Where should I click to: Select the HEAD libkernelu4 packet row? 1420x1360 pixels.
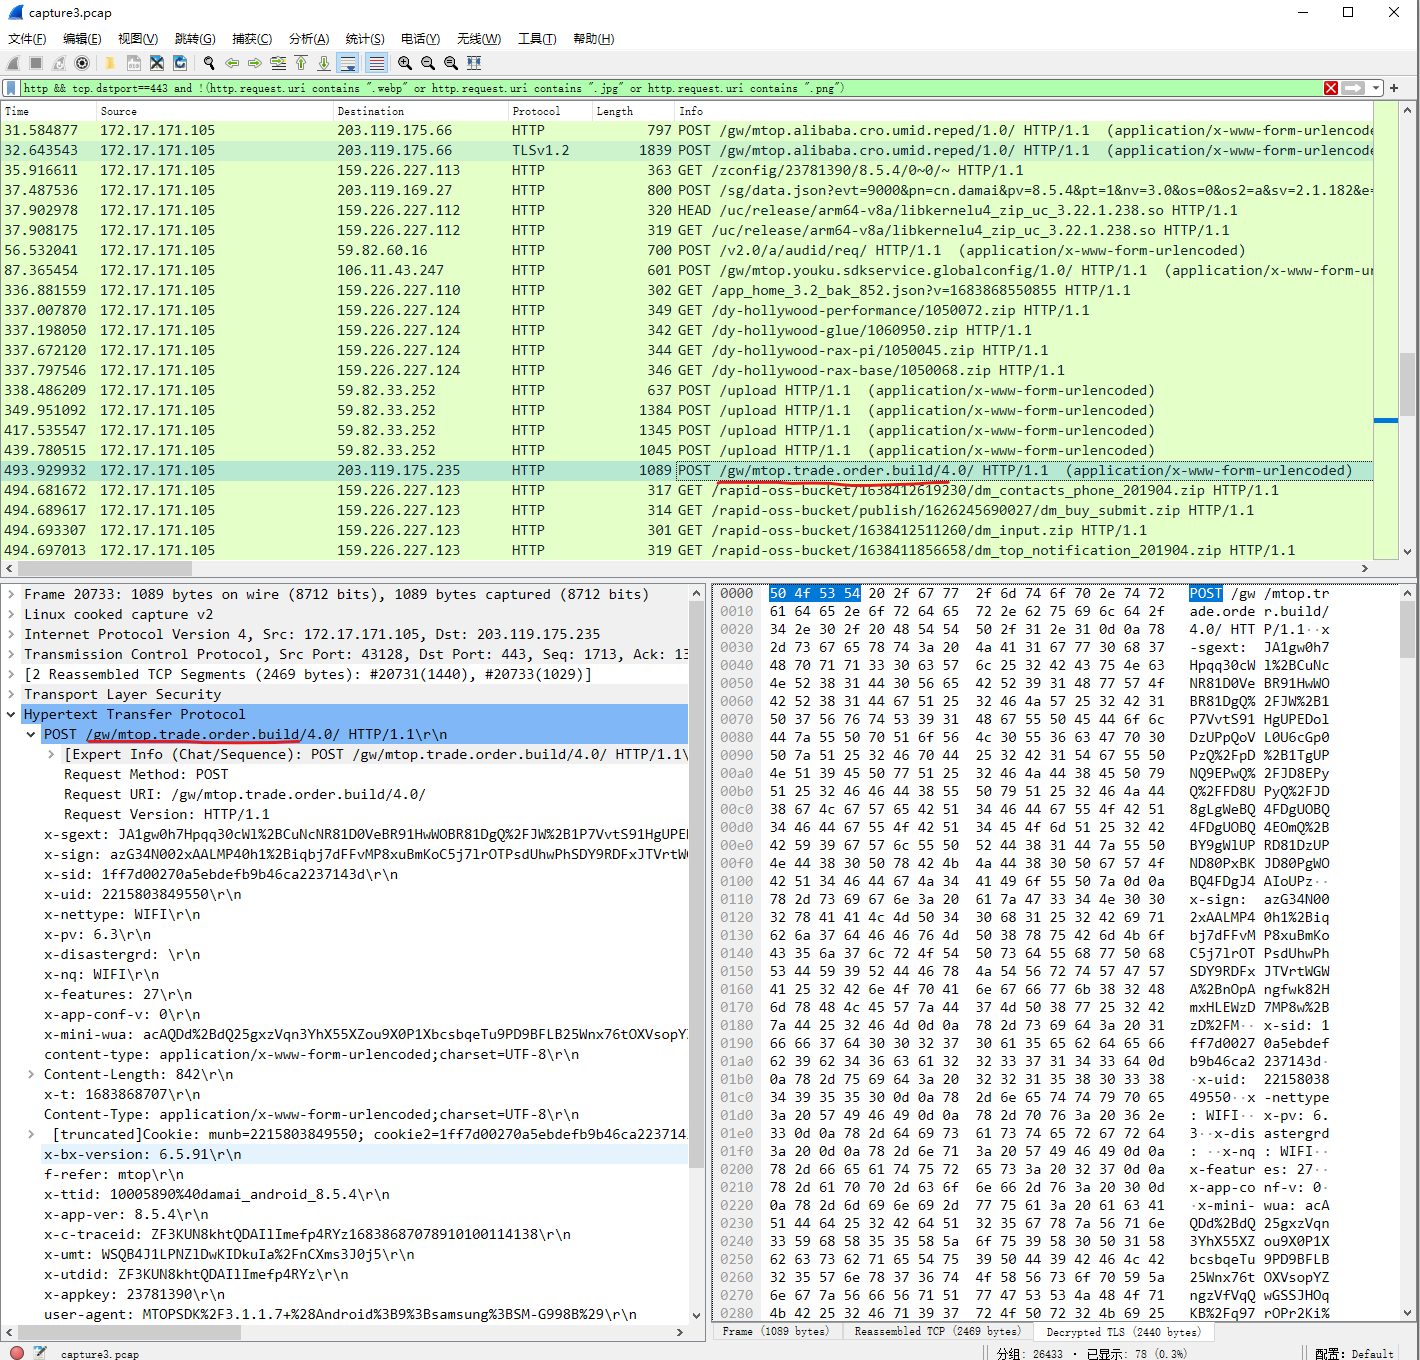(x=687, y=210)
